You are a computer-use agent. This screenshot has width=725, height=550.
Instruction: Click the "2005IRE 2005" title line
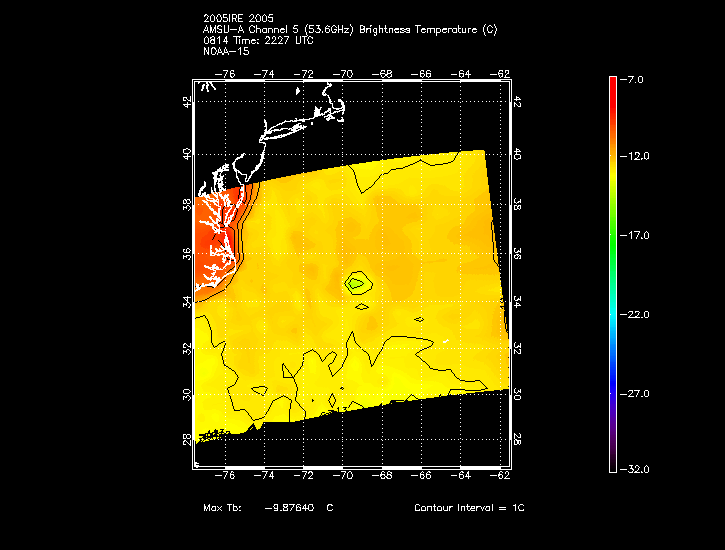(x=239, y=18)
